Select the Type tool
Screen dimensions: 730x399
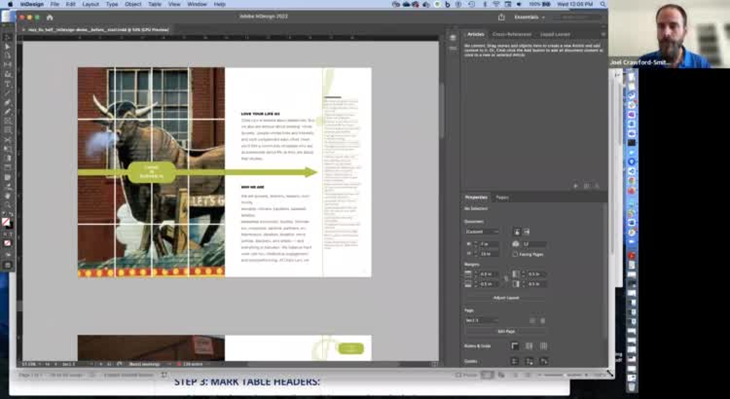pos(7,84)
